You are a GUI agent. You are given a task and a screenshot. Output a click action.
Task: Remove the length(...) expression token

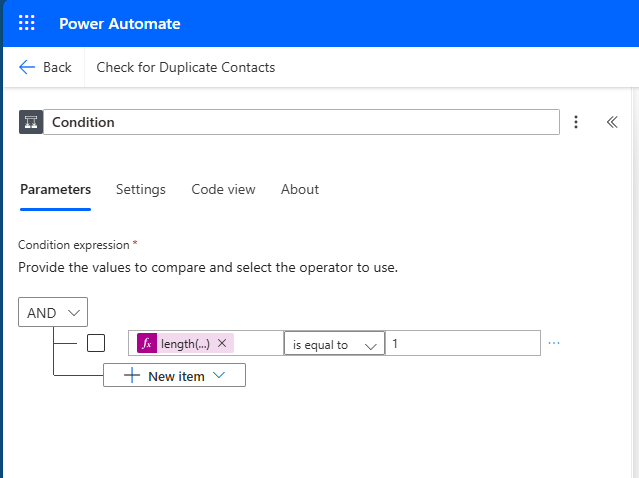(222, 343)
